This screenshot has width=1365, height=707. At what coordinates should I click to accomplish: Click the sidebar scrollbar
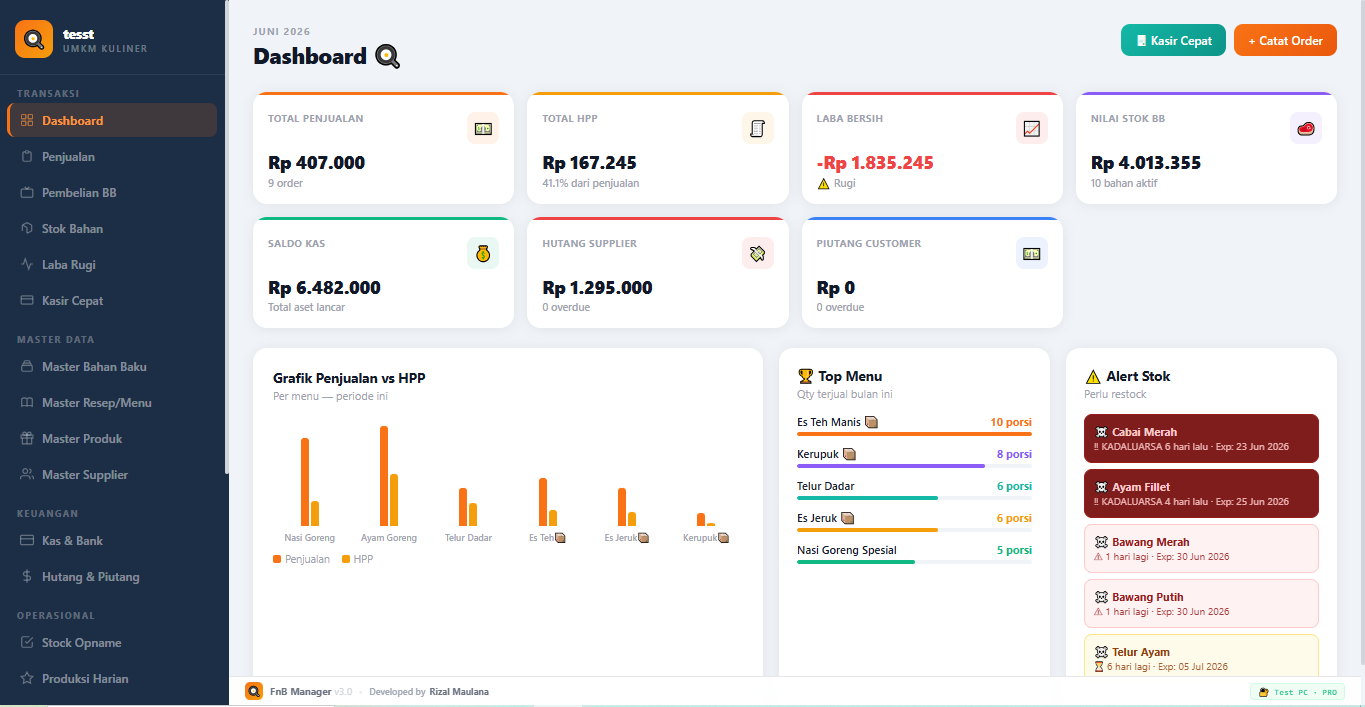coord(226,237)
